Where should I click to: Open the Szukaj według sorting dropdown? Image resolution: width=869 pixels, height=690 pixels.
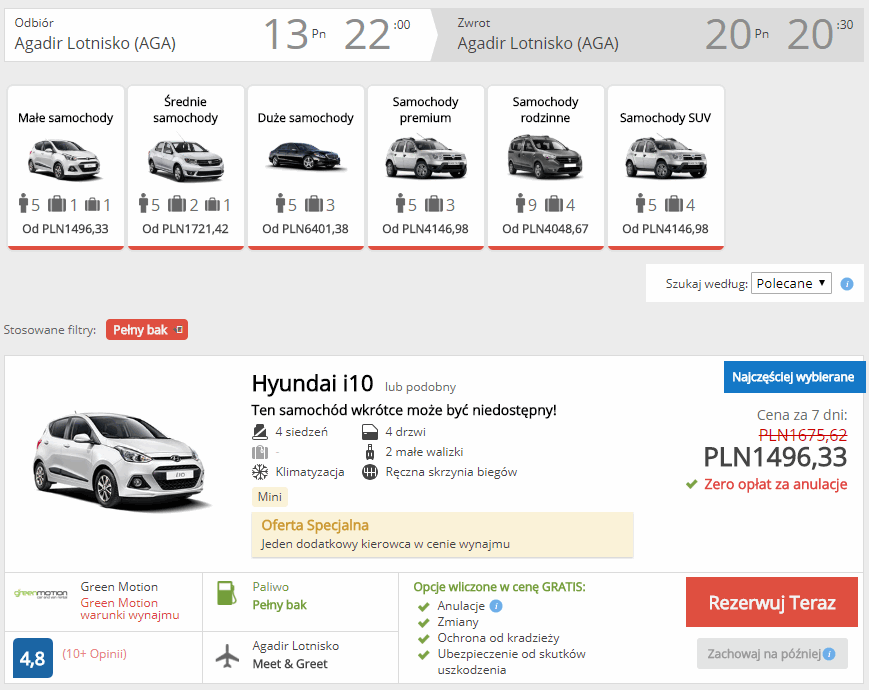(791, 283)
